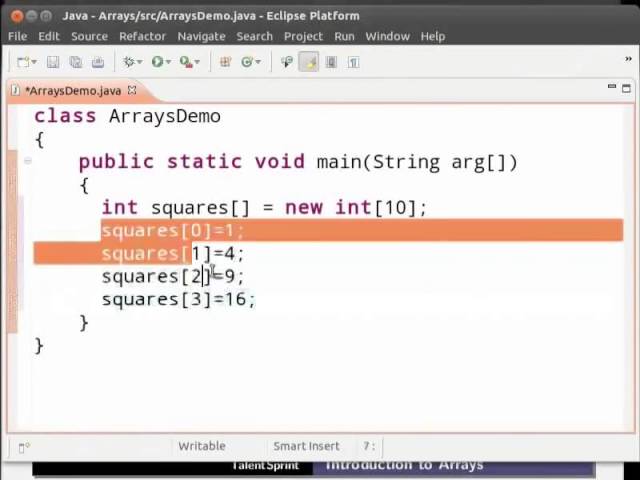This screenshot has width=640, height=480.
Task: Click the green Run button icon
Action: pyautogui.click(x=157, y=62)
